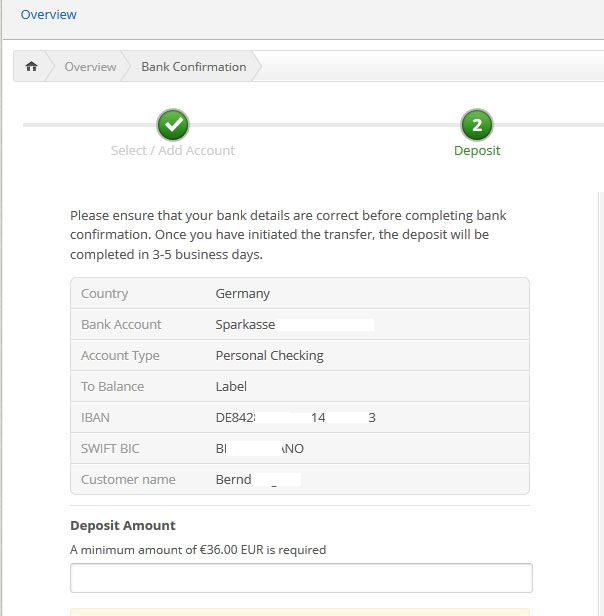Open the Overview link at page top

[48, 15]
